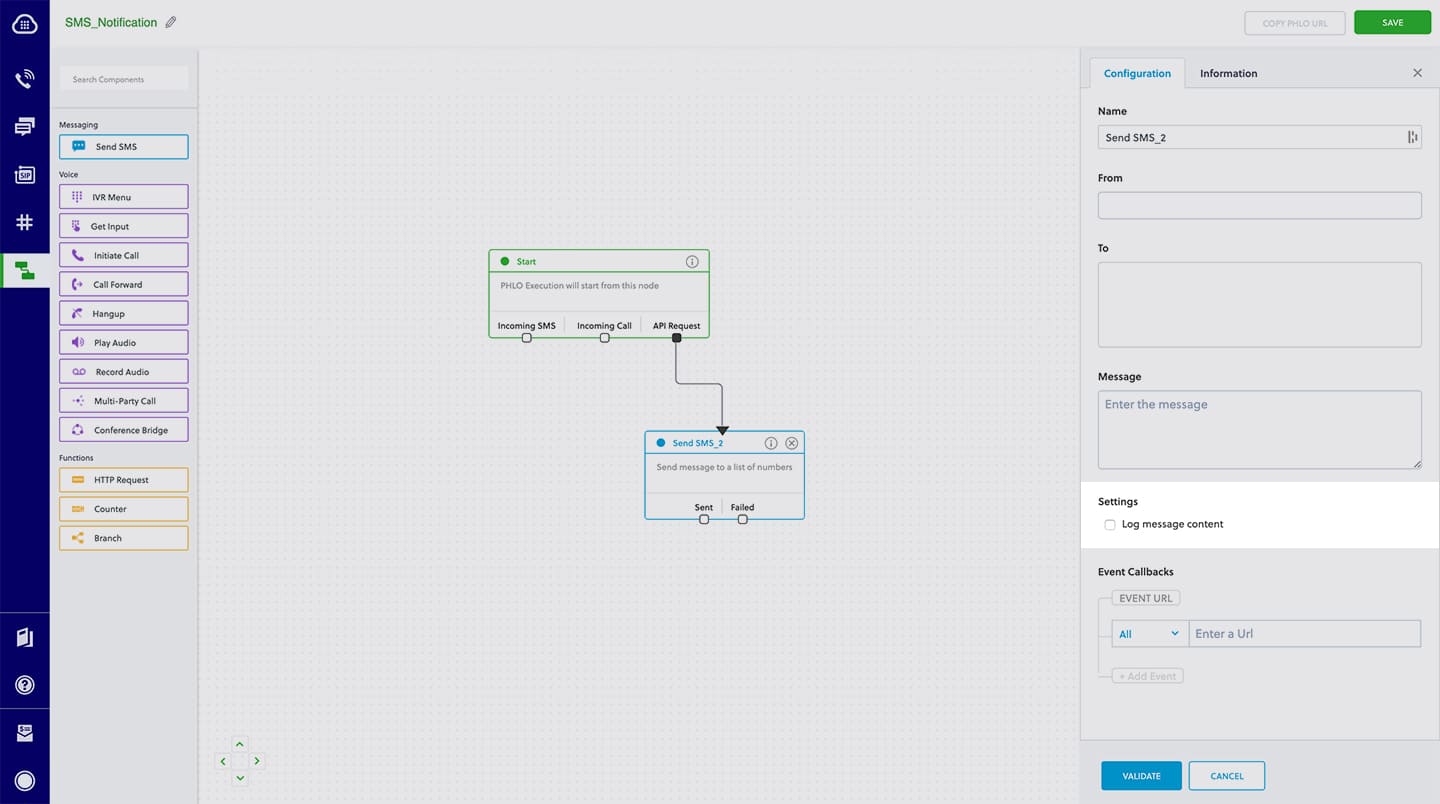Image resolution: width=1440 pixels, height=804 pixels.
Task: Open the Messaging section in left sidebar
Action: click(x=25, y=126)
